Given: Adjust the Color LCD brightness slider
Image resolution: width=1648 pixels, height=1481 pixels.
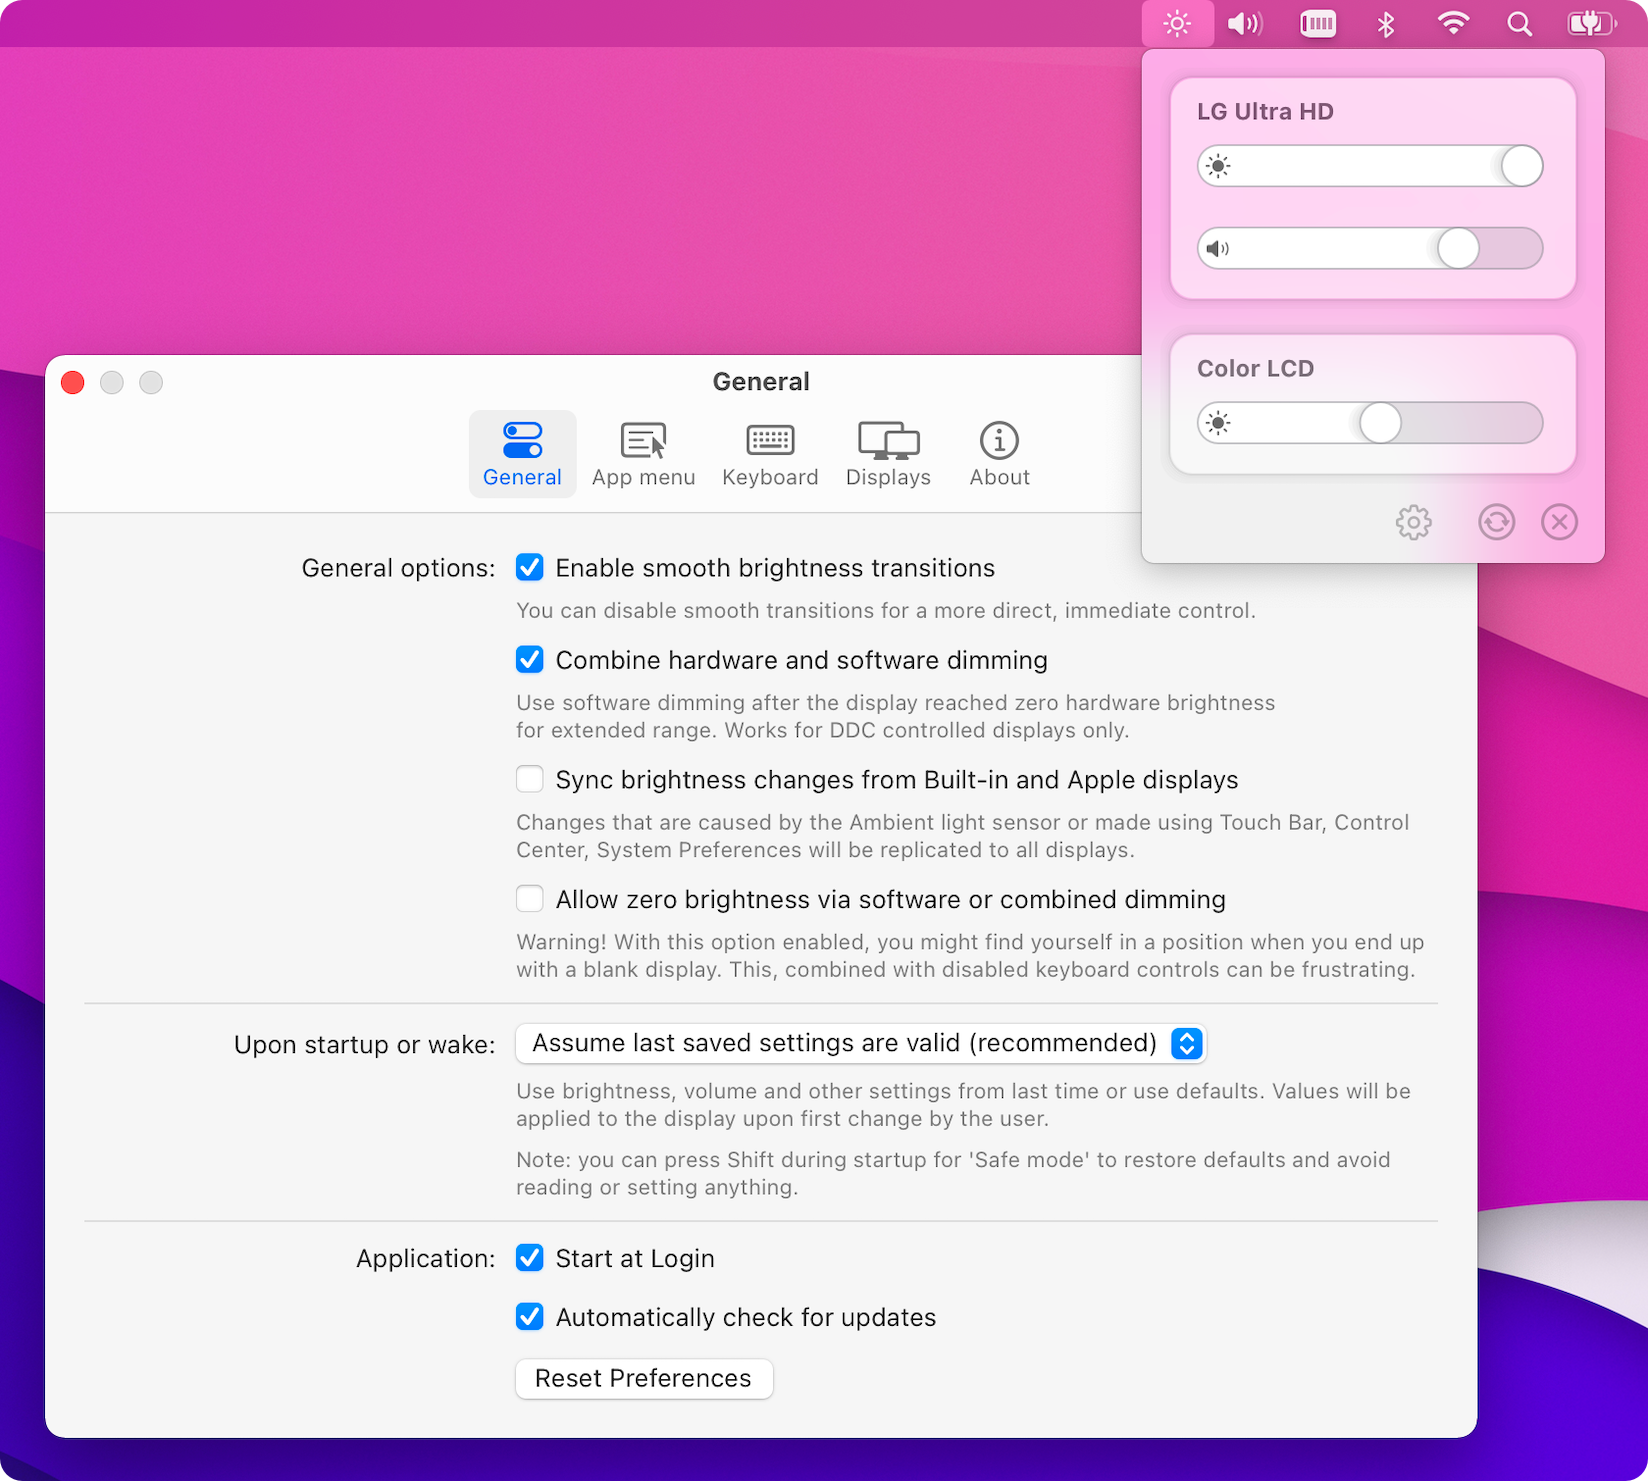Looking at the screenshot, I should click(x=1381, y=423).
